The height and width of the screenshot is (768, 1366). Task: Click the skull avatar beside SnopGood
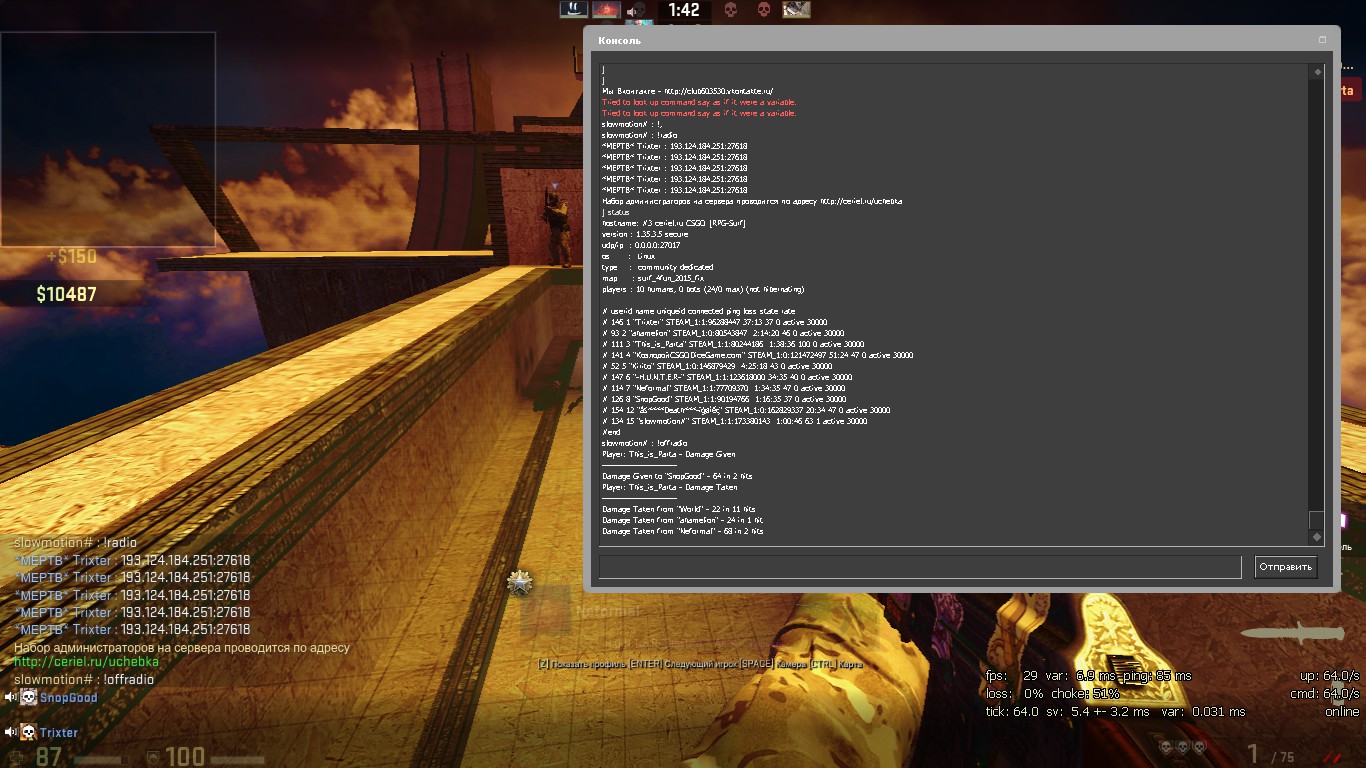28,697
